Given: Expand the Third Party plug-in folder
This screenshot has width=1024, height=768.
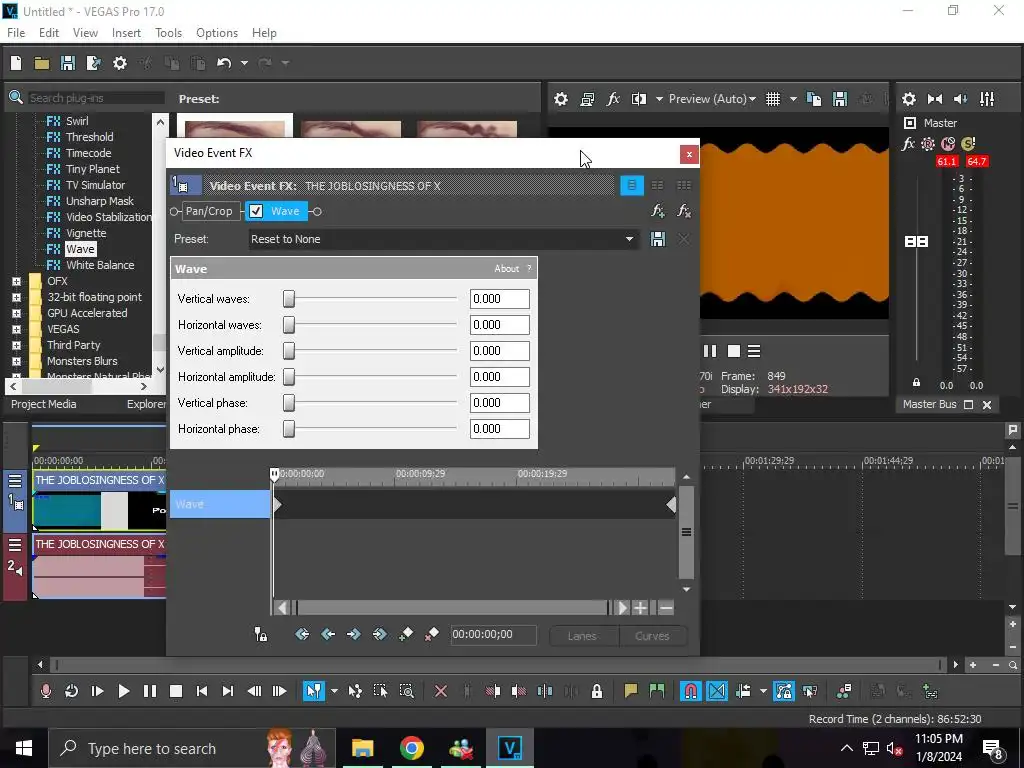Looking at the screenshot, I should [16, 345].
